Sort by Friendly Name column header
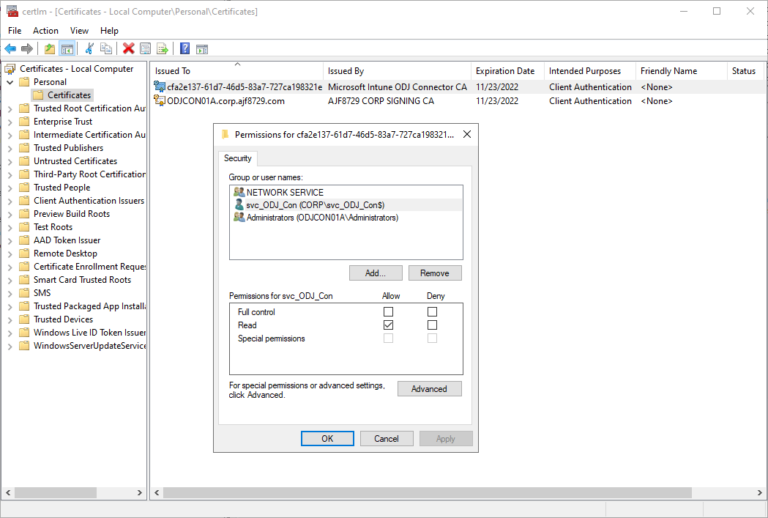768x518 pixels. (681, 71)
